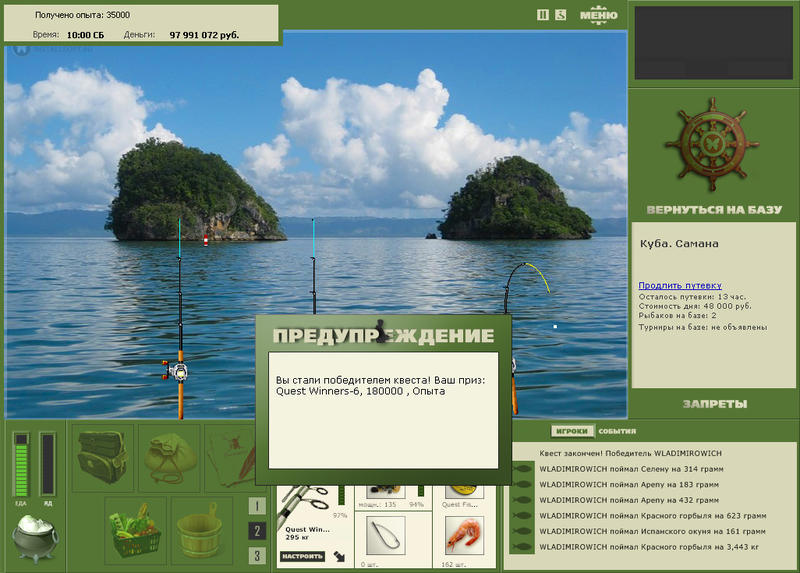The height and width of the screenshot is (573, 800).
Task: Click event row 'Красного горбыля на 3,443 кг'
Action: tap(648, 547)
